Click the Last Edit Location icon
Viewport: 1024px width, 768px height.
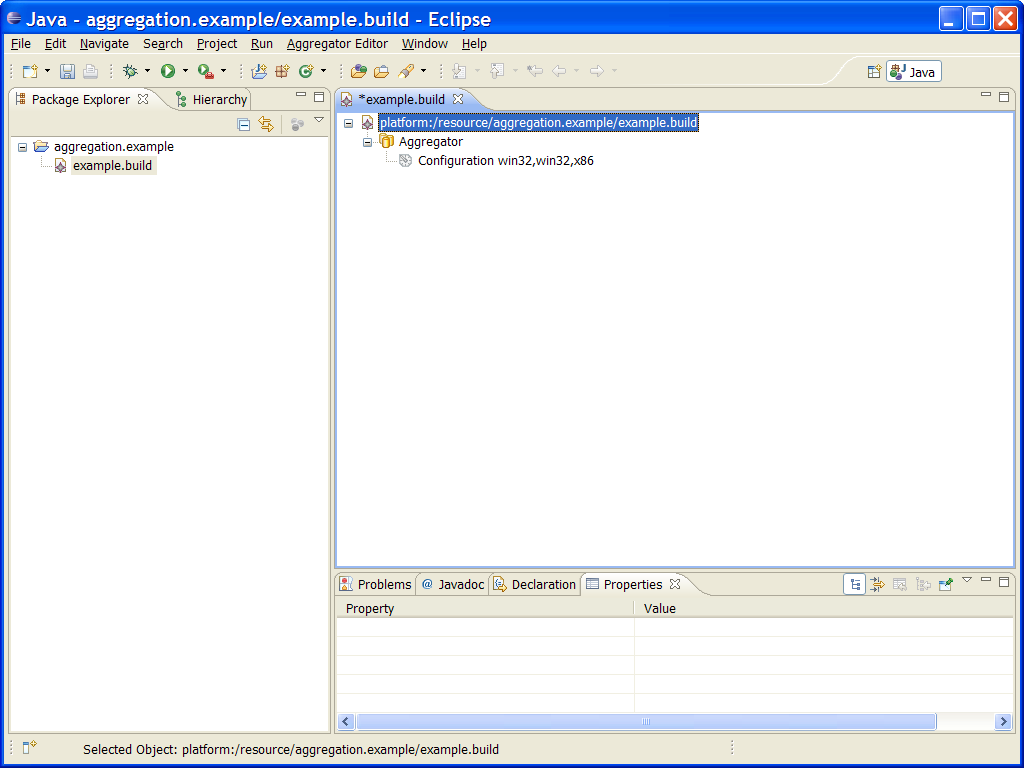(535, 71)
